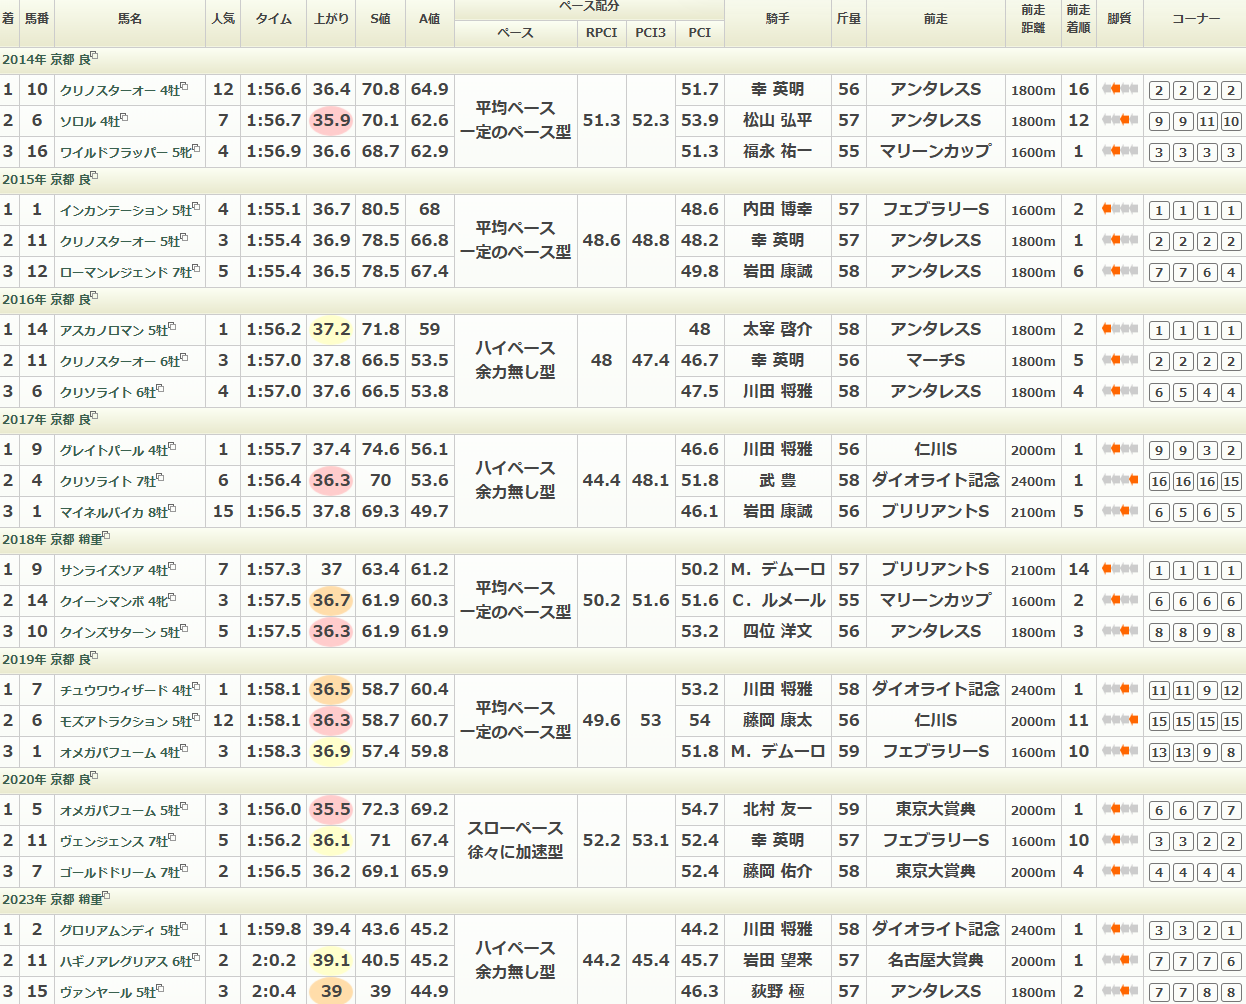Open horse page for チュウワウィザード 4牡
The image size is (1246, 1004).
(x=126, y=691)
